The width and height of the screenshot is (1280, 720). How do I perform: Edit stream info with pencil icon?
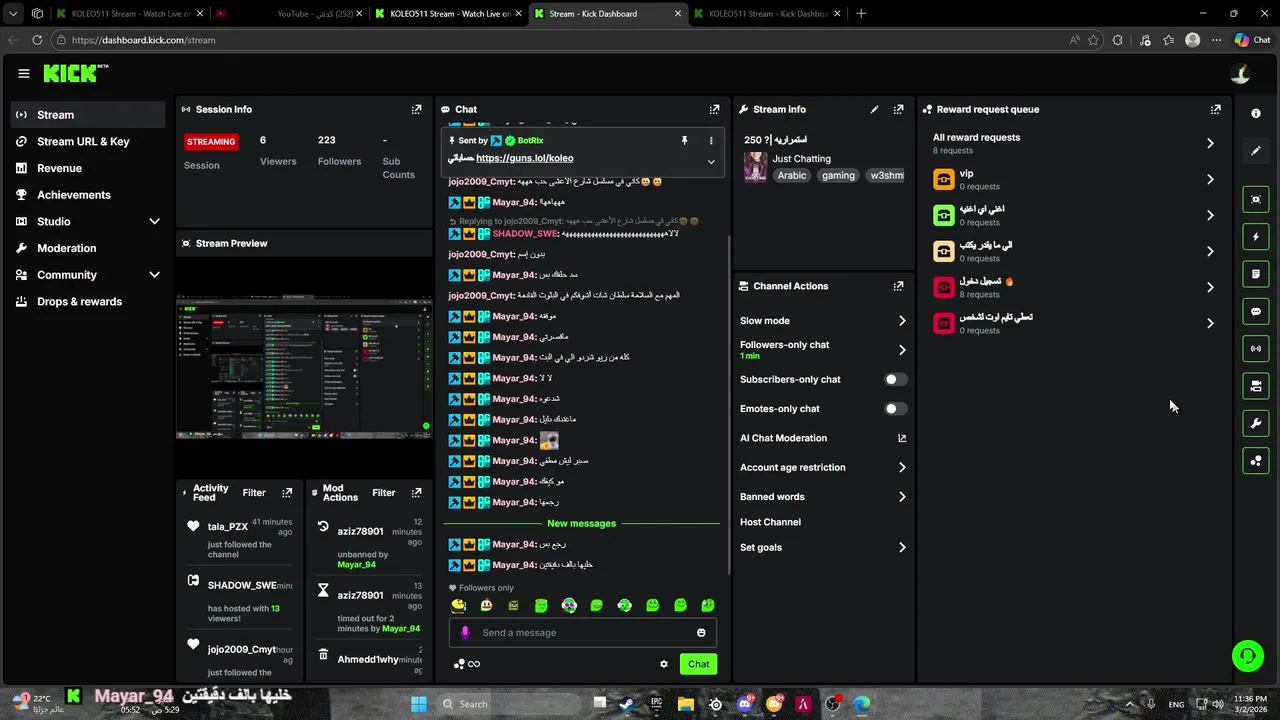[x=874, y=109]
